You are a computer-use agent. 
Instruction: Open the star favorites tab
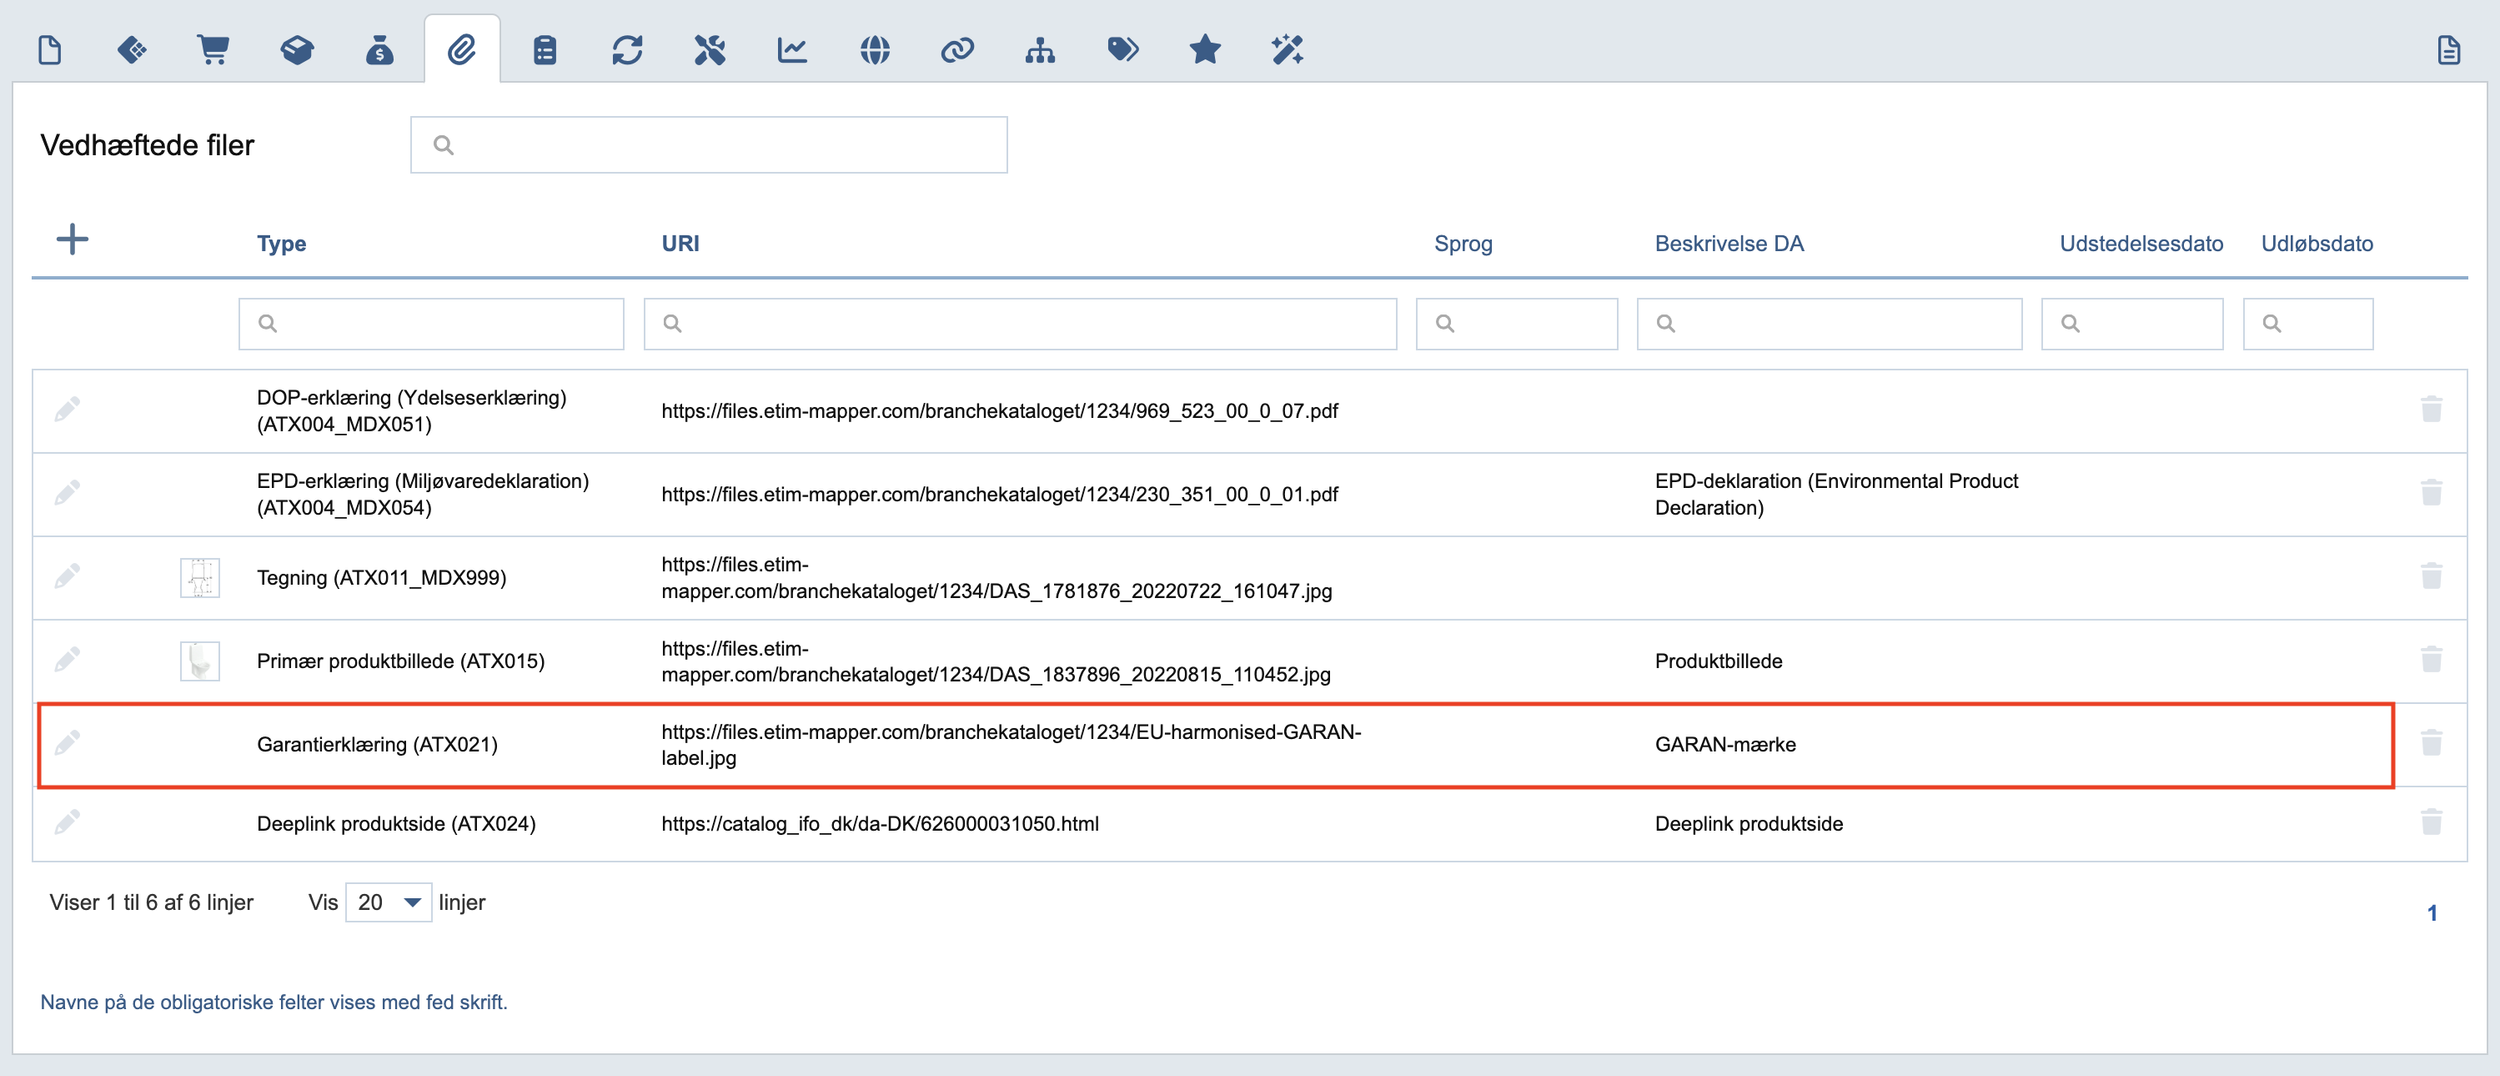(1205, 49)
